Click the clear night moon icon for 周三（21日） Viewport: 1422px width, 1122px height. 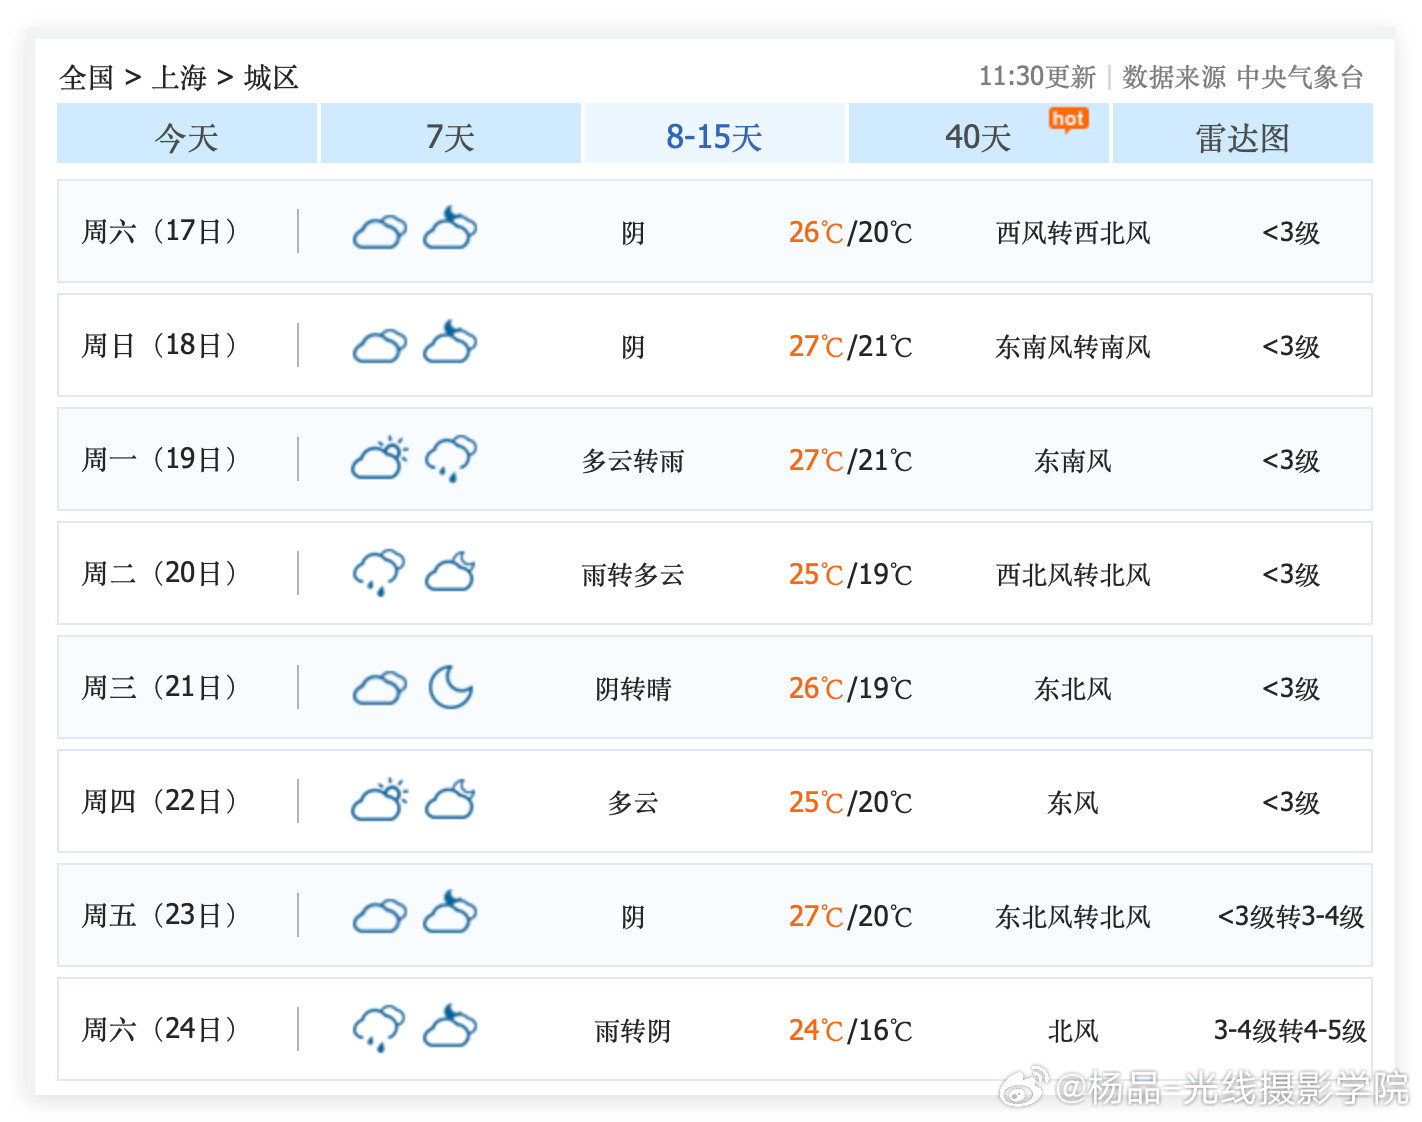pos(451,687)
